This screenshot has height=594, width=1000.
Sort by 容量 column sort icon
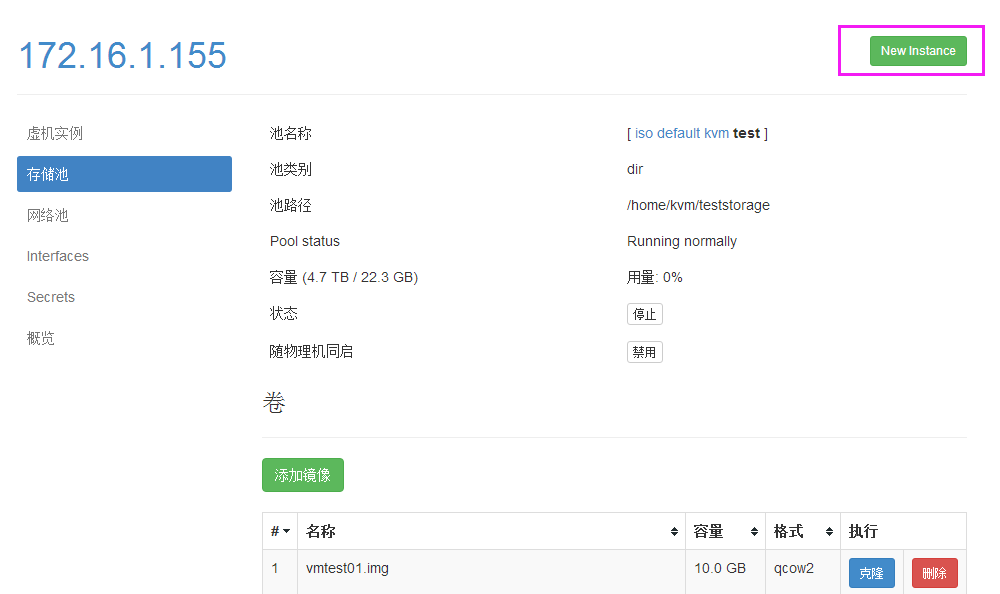pos(754,531)
